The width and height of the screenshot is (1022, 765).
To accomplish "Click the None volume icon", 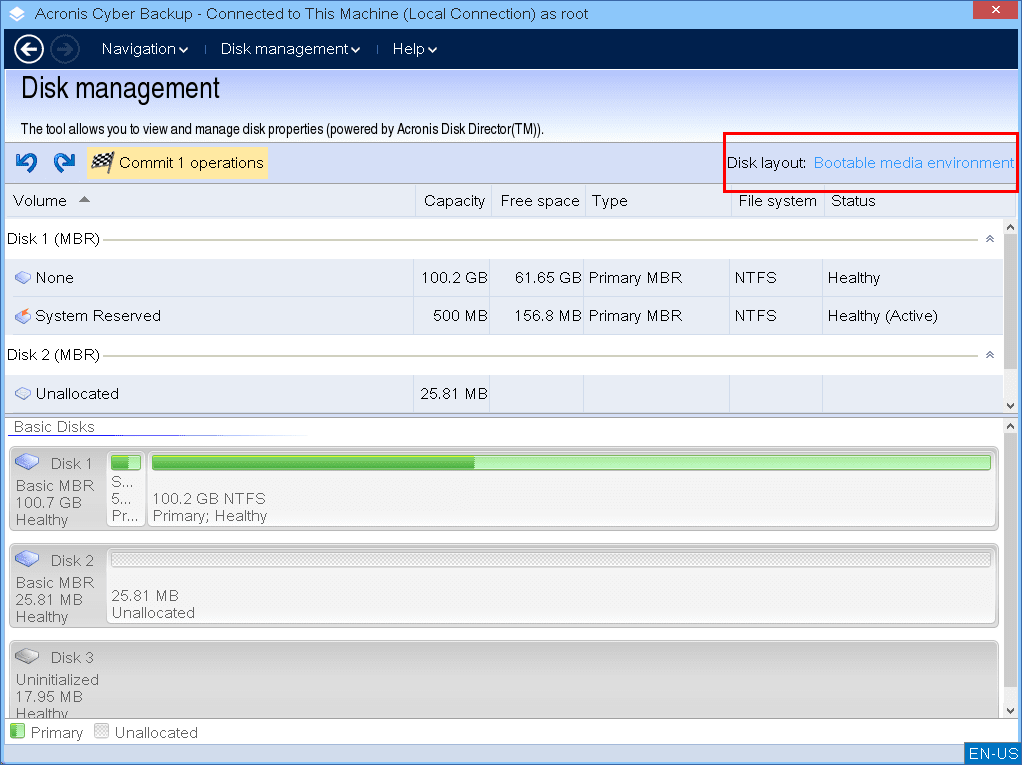I will pos(23,278).
